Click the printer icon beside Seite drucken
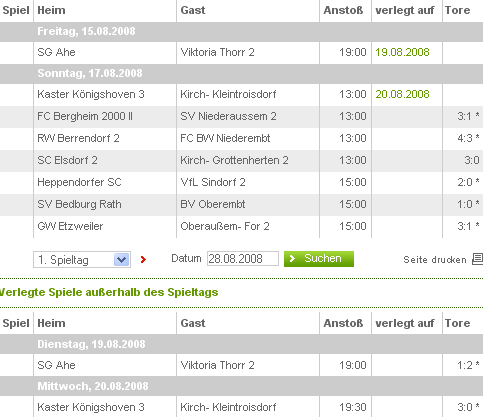 [x=478, y=259]
